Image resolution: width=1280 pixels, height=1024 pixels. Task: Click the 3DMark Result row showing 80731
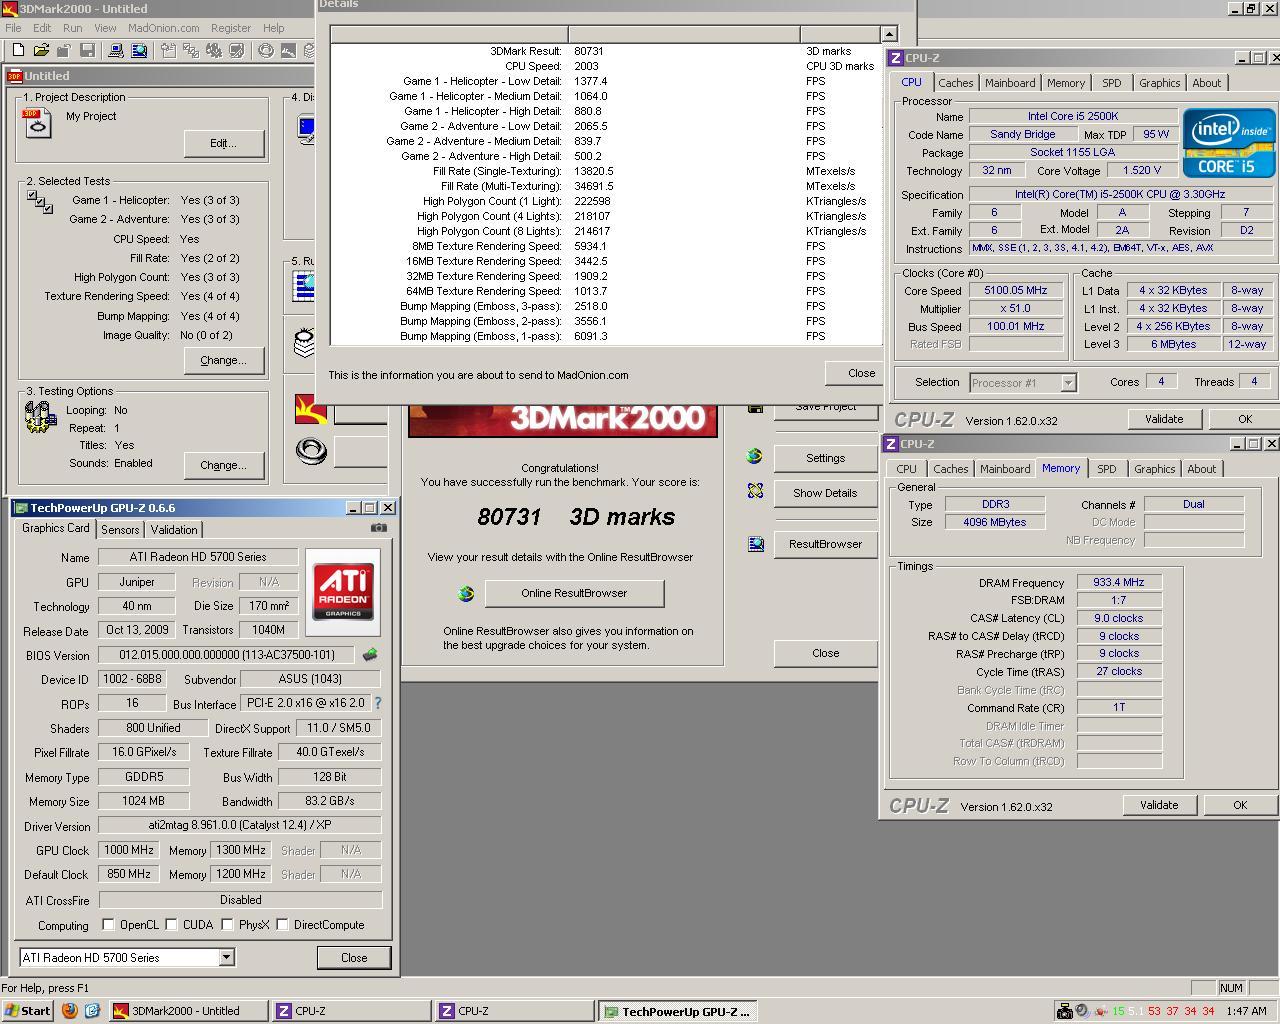(605, 51)
